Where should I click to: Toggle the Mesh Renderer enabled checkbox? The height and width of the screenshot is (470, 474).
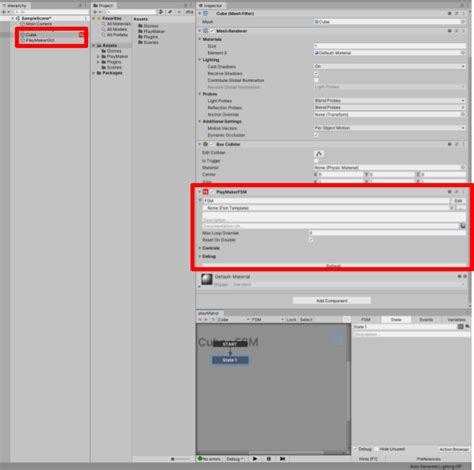click(x=212, y=31)
